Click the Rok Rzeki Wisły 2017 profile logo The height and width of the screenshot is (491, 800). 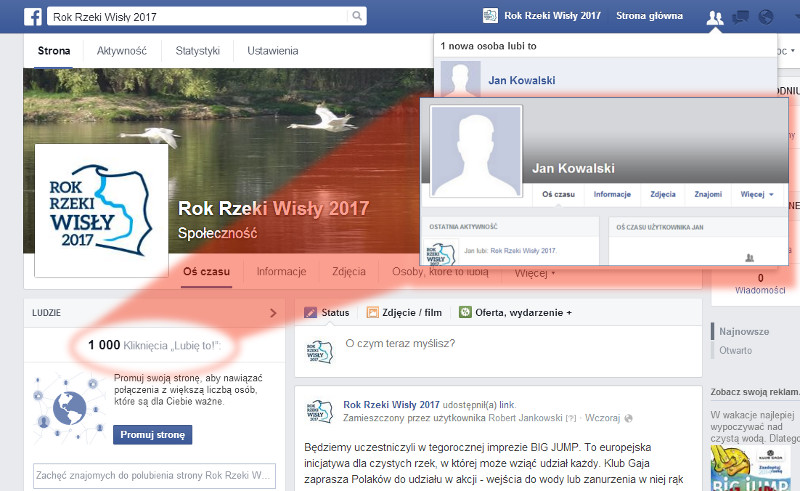(x=101, y=210)
